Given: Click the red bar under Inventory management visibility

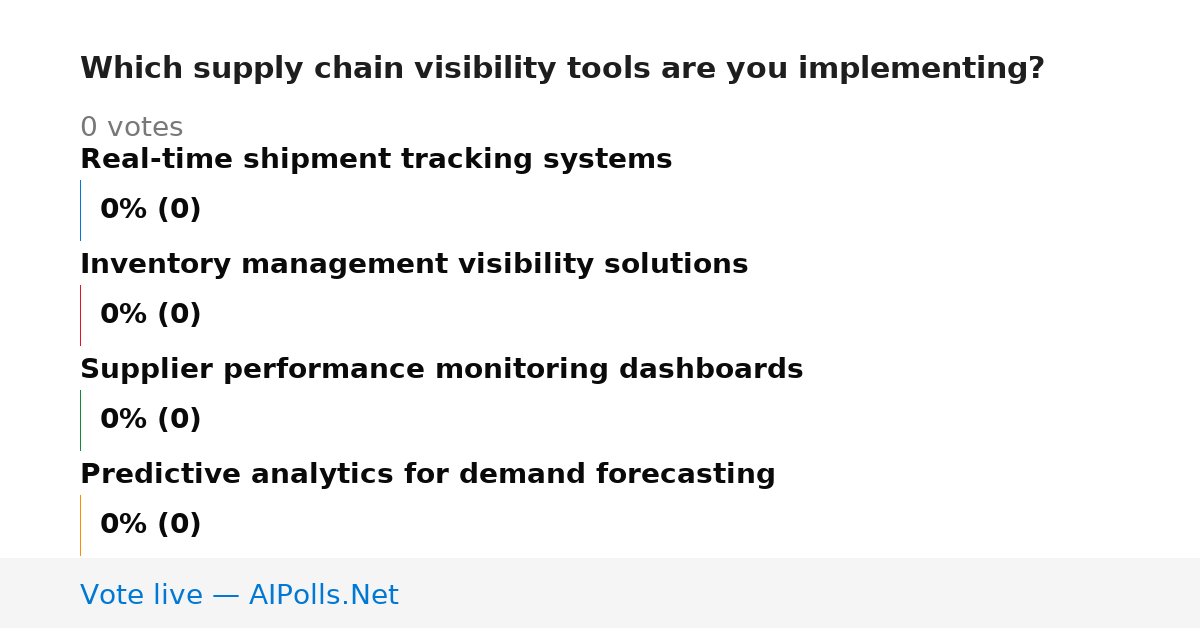Looking at the screenshot, I should [x=80, y=315].
